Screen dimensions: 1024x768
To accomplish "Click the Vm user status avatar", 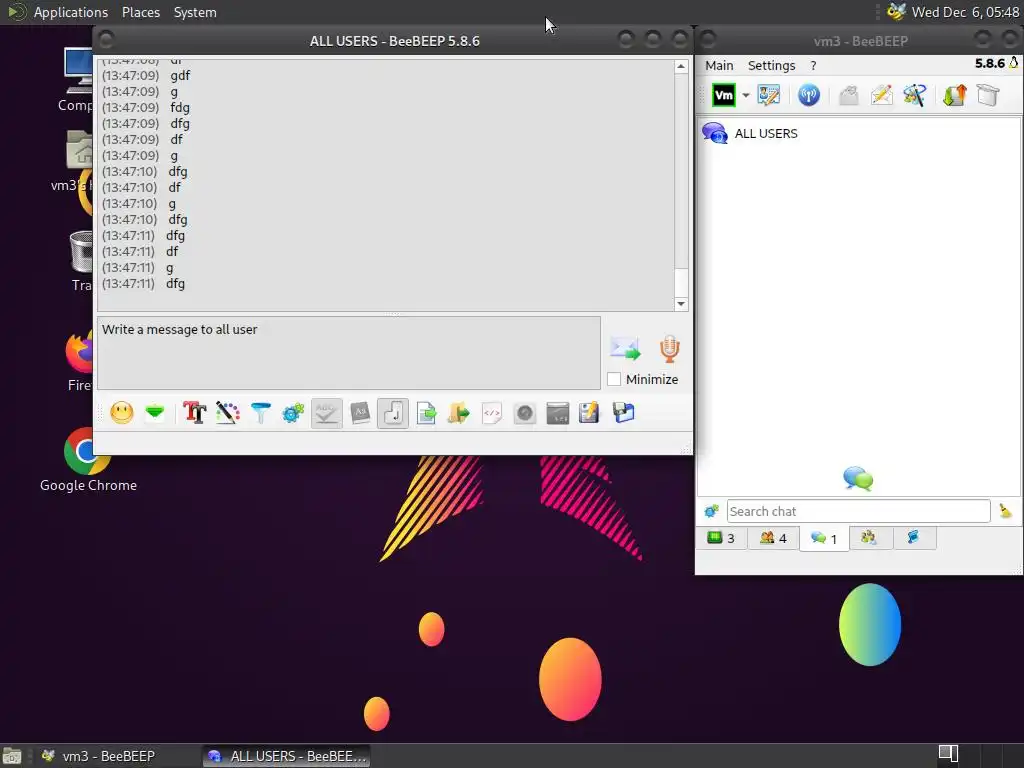I will (724, 95).
